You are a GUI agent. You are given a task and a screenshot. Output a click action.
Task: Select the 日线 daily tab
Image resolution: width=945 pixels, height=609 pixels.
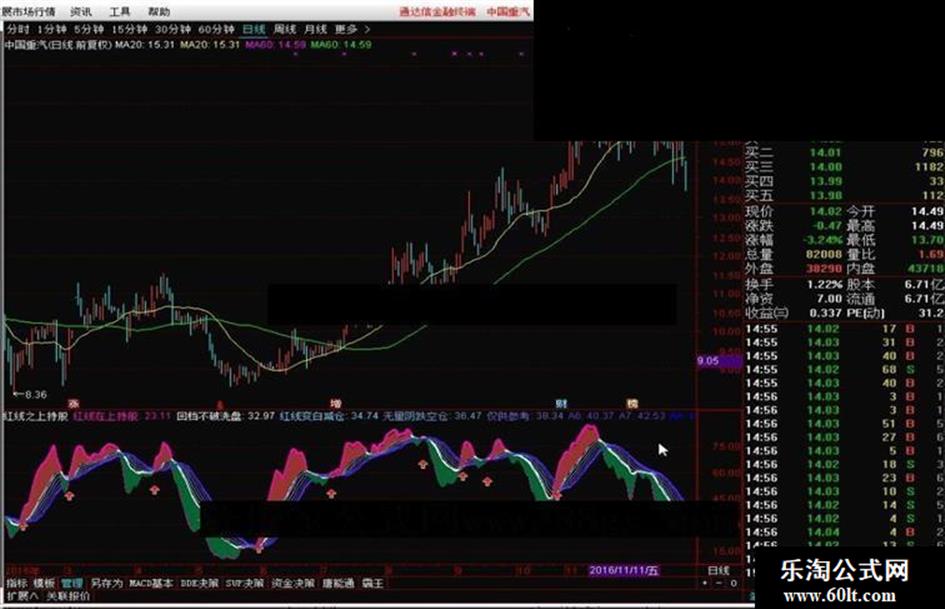(x=254, y=29)
